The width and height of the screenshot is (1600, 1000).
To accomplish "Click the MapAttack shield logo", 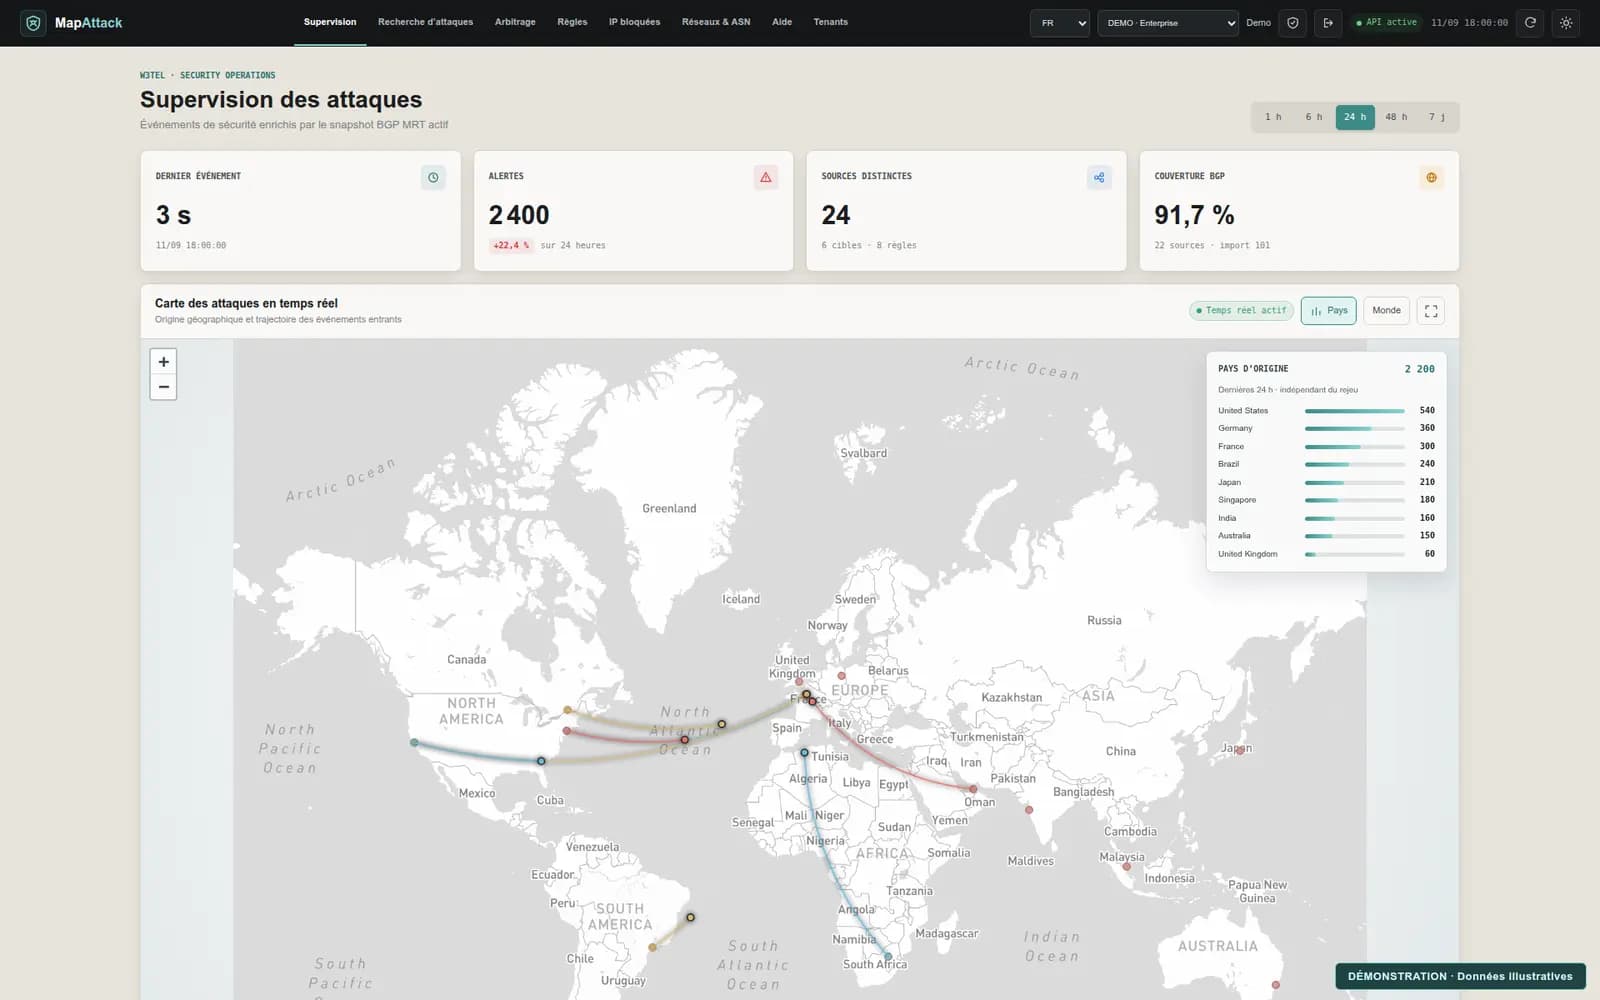I will [x=33, y=22].
